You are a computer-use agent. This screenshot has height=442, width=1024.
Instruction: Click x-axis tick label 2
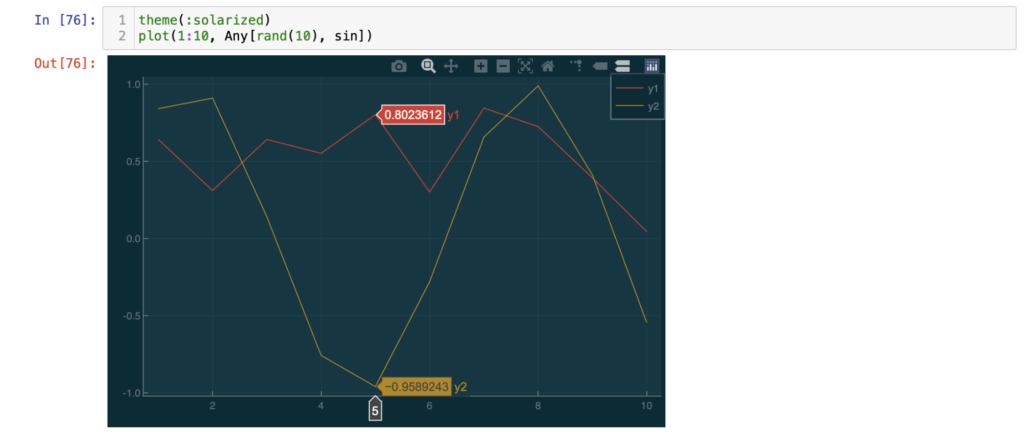[x=212, y=406]
